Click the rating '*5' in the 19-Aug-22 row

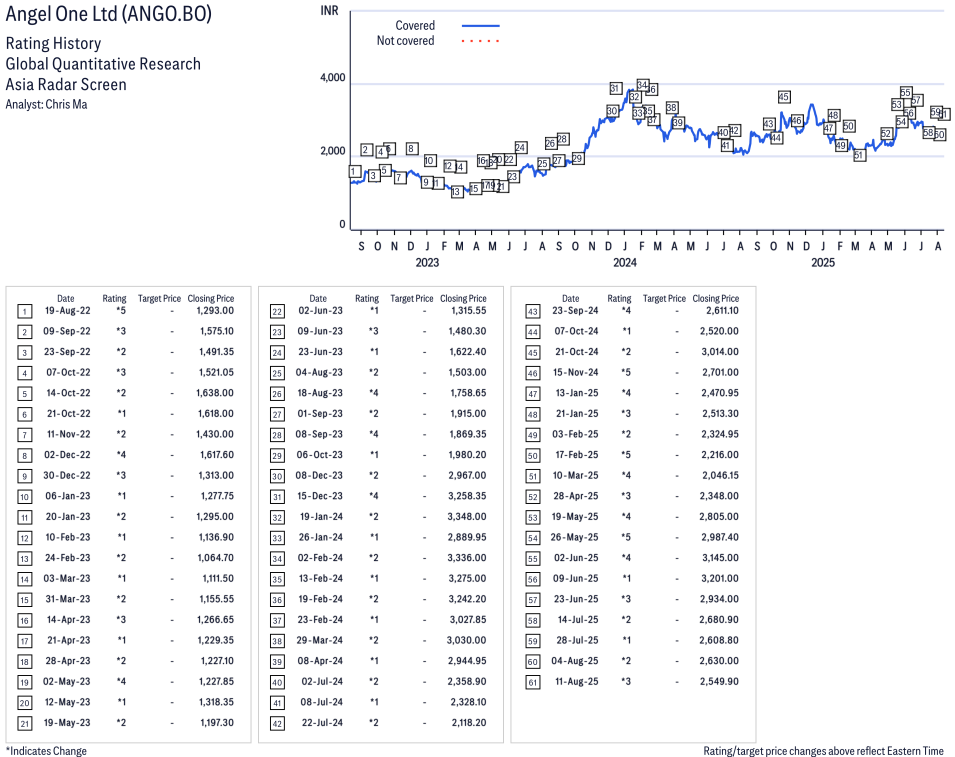click(121, 311)
